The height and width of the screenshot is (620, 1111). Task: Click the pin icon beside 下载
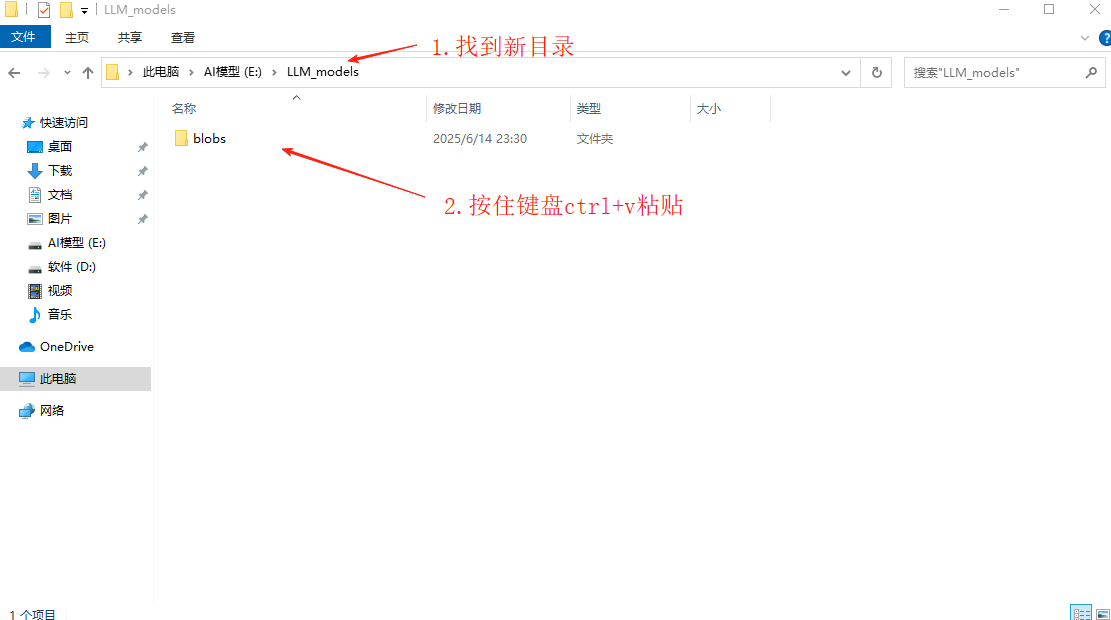(142, 171)
